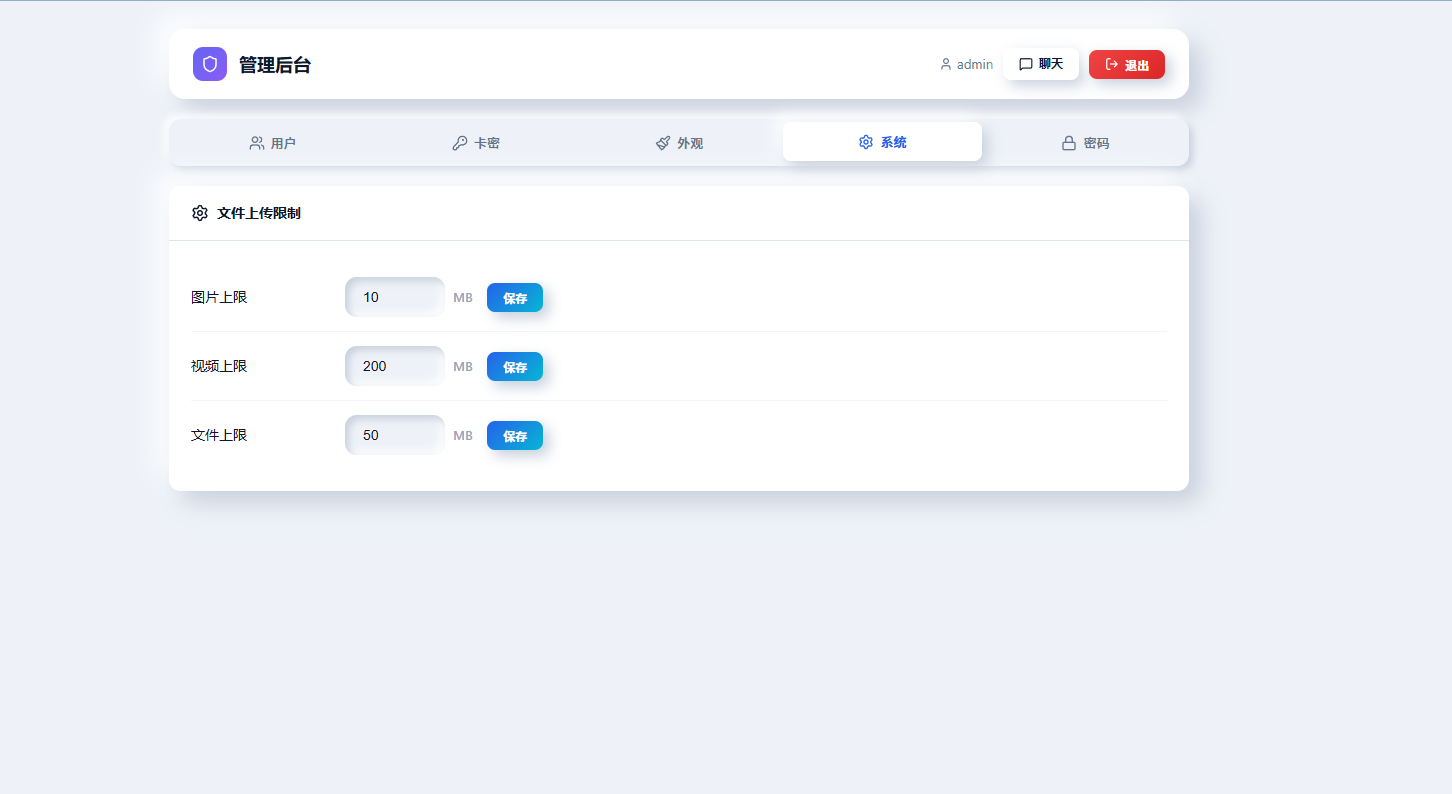Click the user icon next to admin

coord(946,64)
